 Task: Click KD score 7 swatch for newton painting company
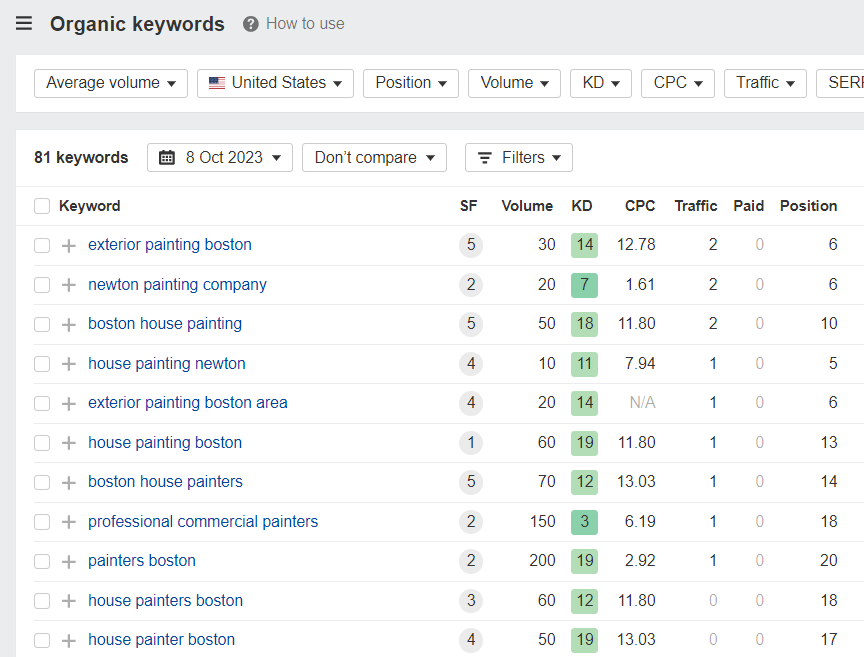(585, 285)
